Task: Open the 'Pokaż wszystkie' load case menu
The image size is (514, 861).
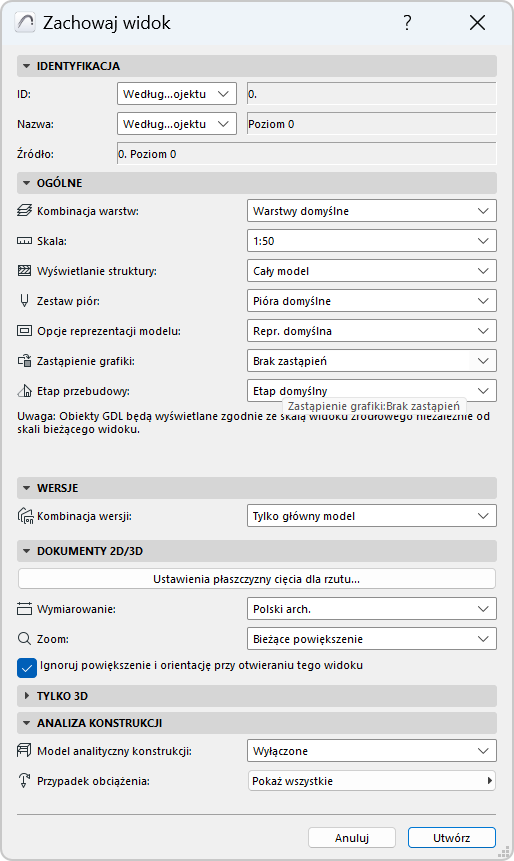Action: (372, 781)
